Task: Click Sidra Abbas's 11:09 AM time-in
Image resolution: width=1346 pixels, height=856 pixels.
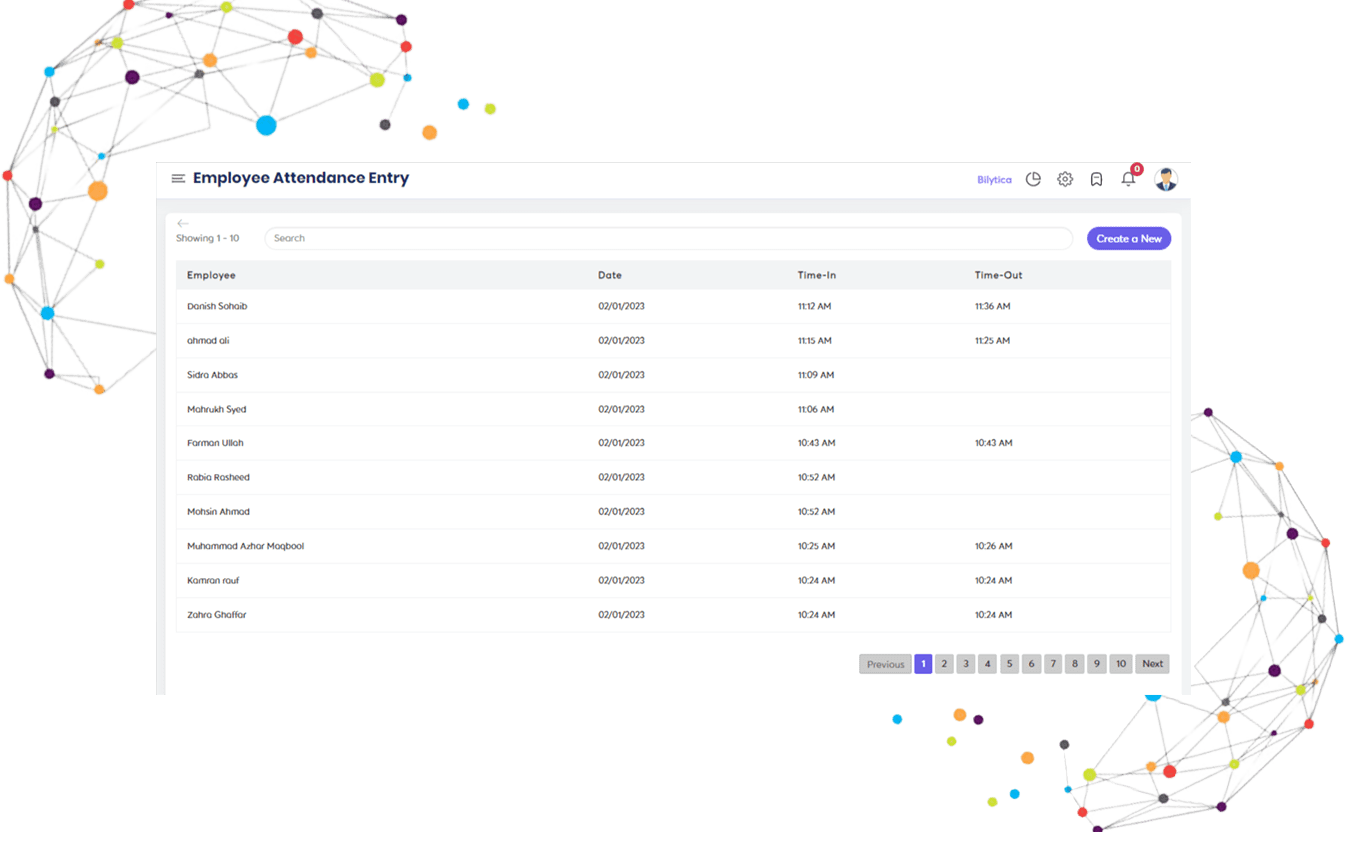Action: click(816, 375)
